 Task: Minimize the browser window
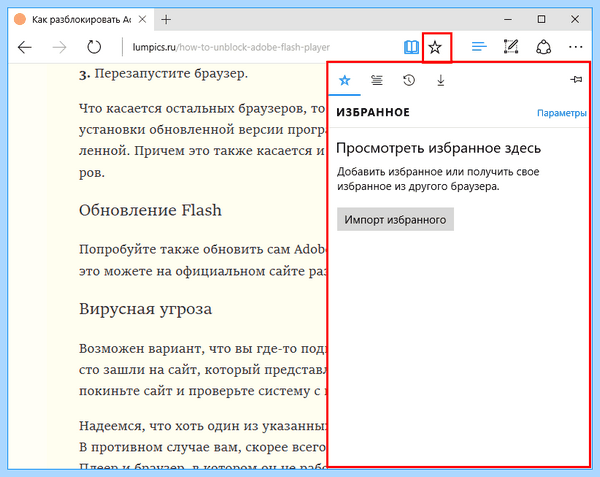pyautogui.click(x=508, y=19)
